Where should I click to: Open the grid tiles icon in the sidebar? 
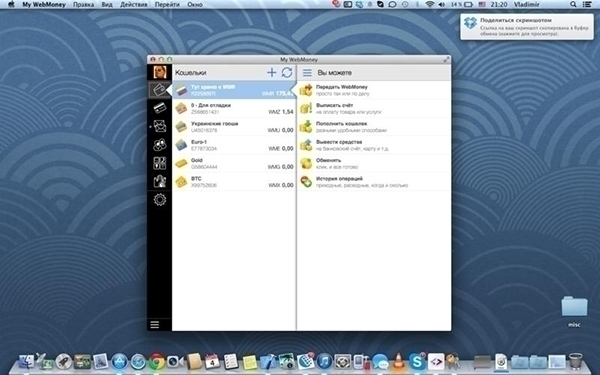[160, 163]
